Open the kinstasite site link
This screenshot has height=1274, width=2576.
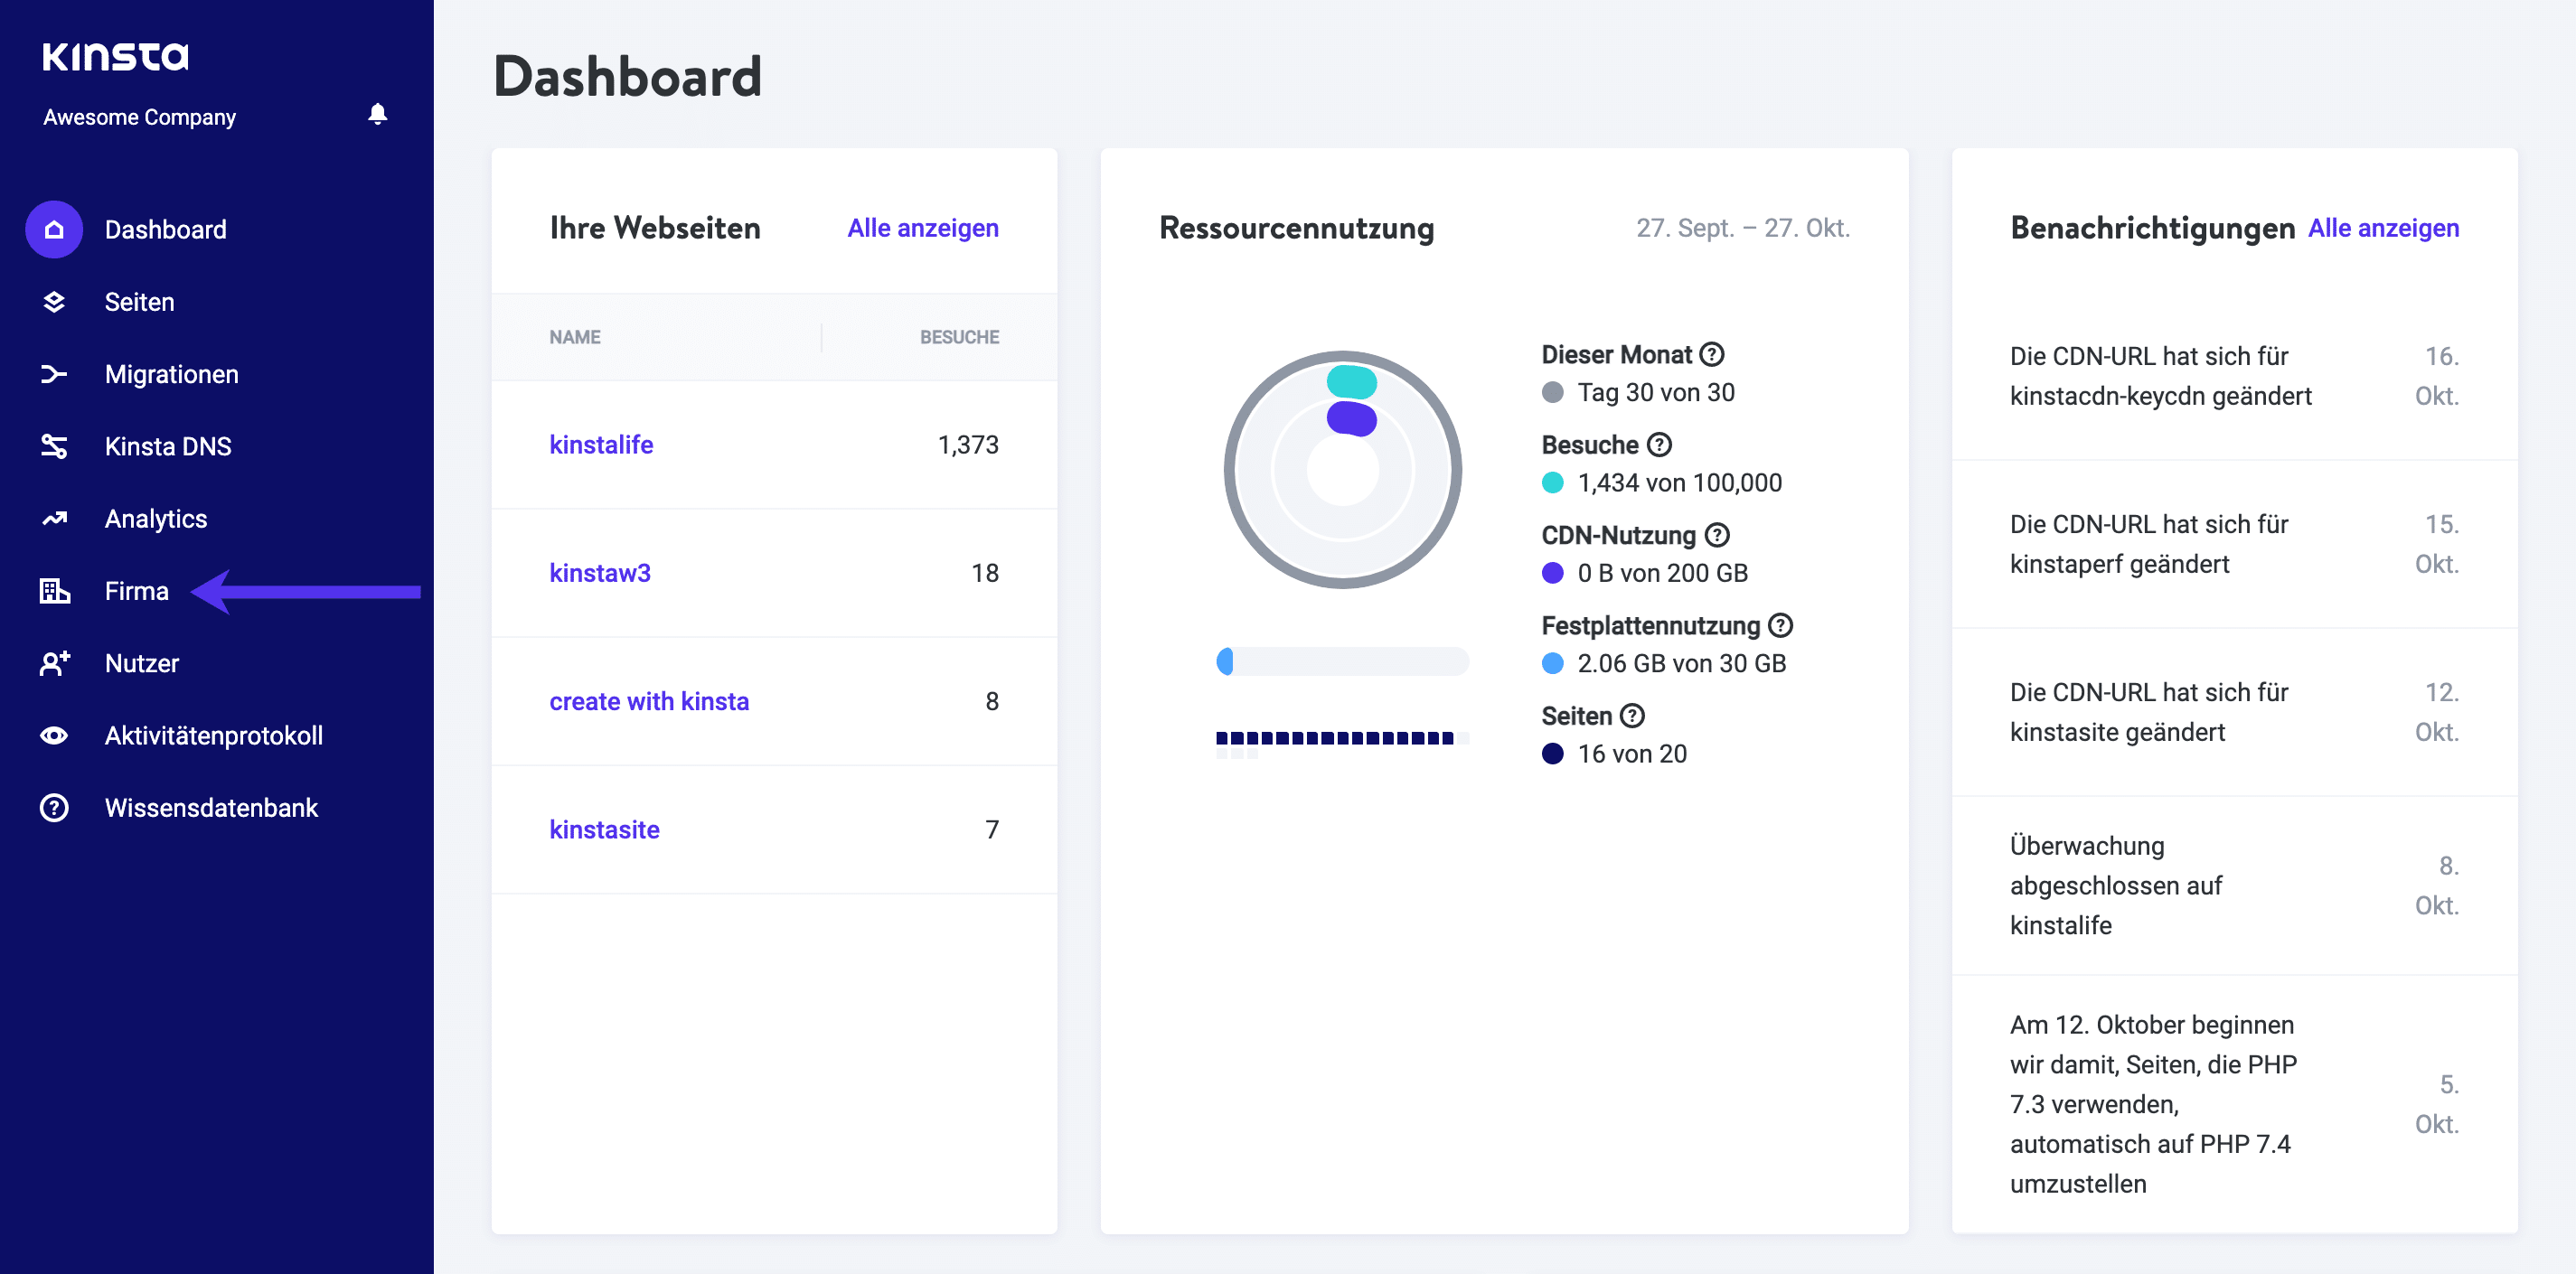tap(604, 829)
